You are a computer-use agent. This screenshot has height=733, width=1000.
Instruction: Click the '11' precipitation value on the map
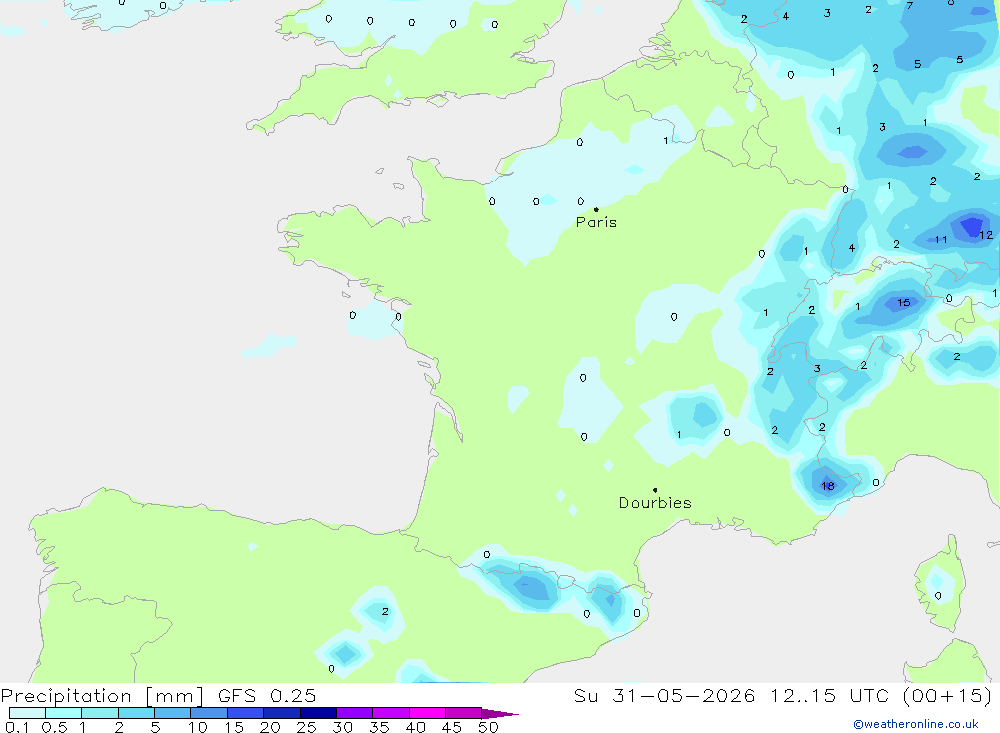[941, 240]
